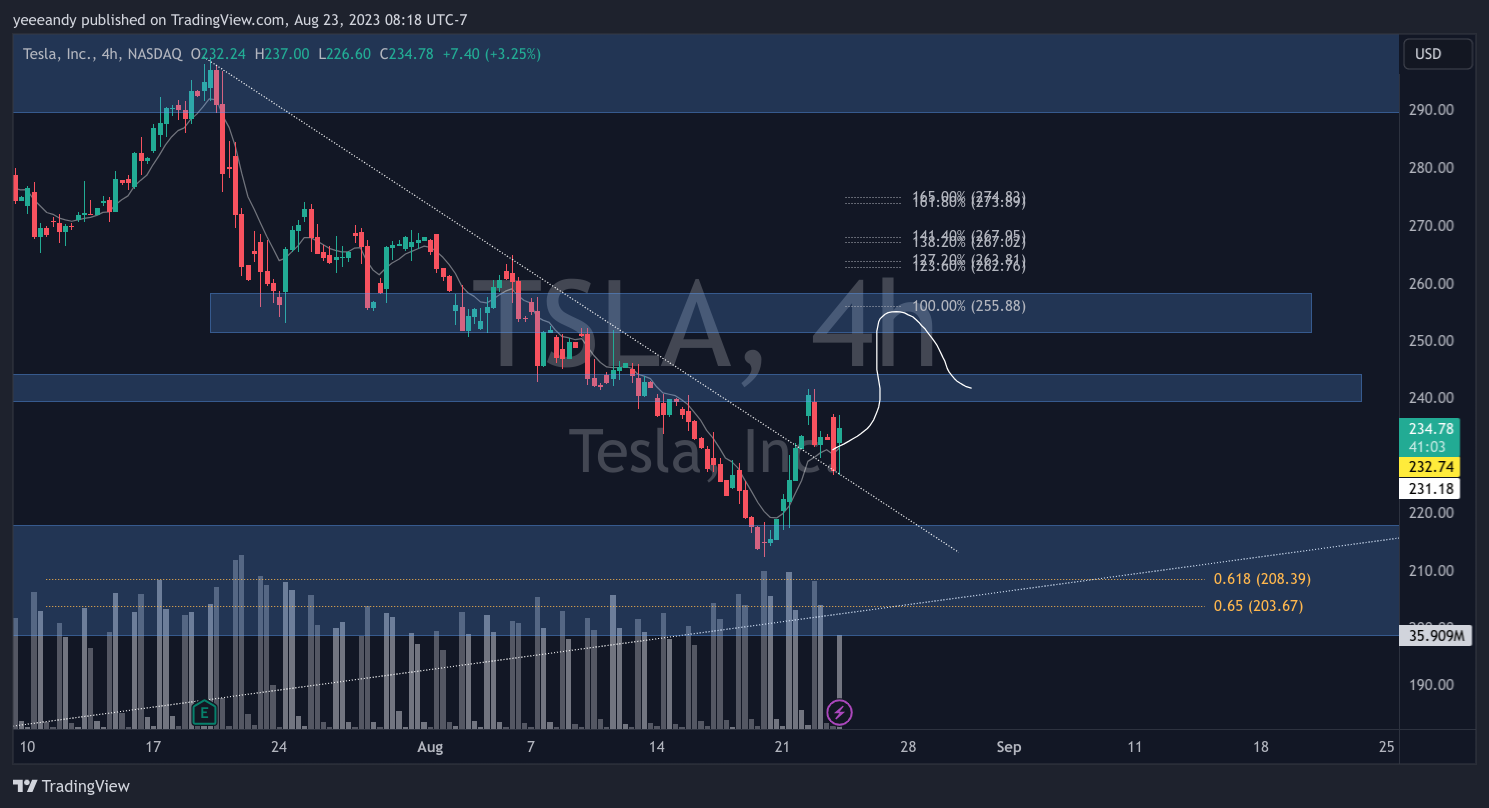Click the yeeeandy published header text

pyautogui.click(x=240, y=19)
